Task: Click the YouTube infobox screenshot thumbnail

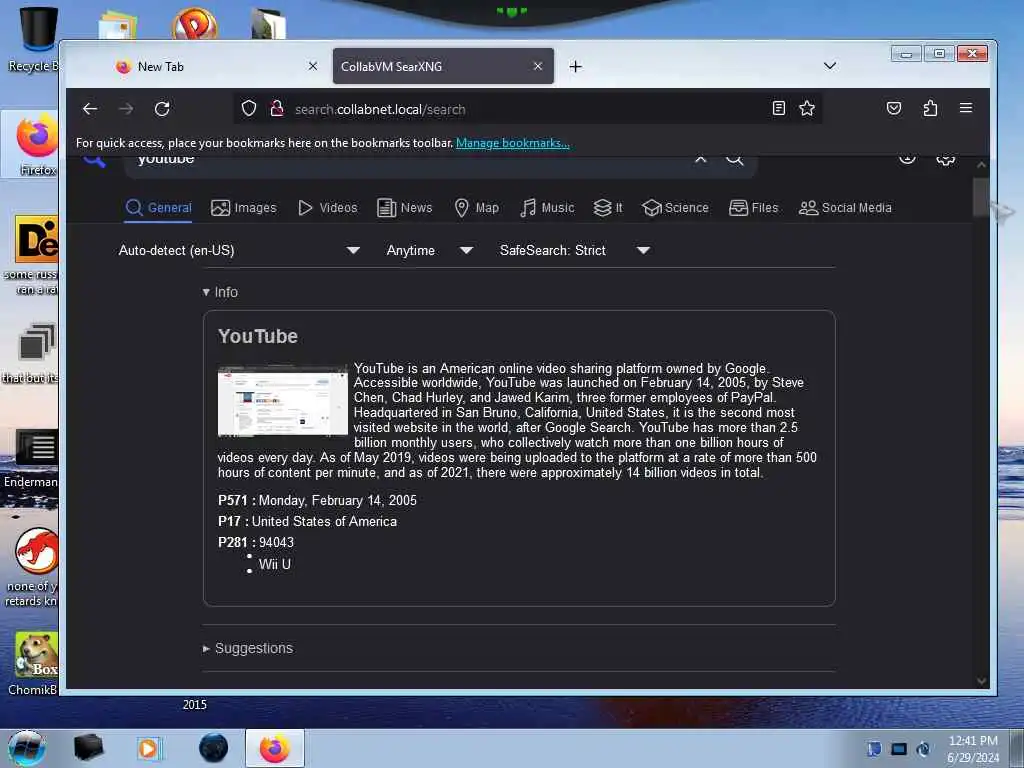Action: [283, 402]
